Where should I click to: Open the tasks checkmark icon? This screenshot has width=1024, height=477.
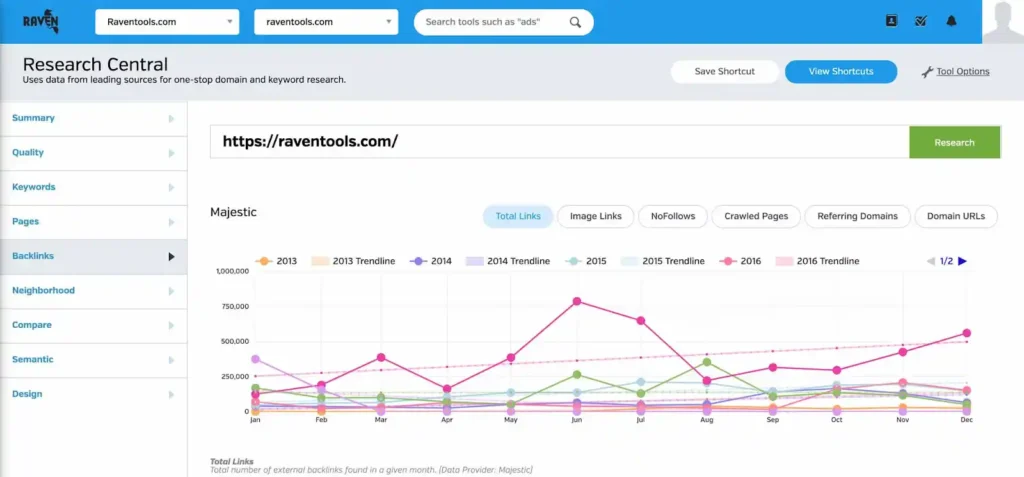(921, 21)
